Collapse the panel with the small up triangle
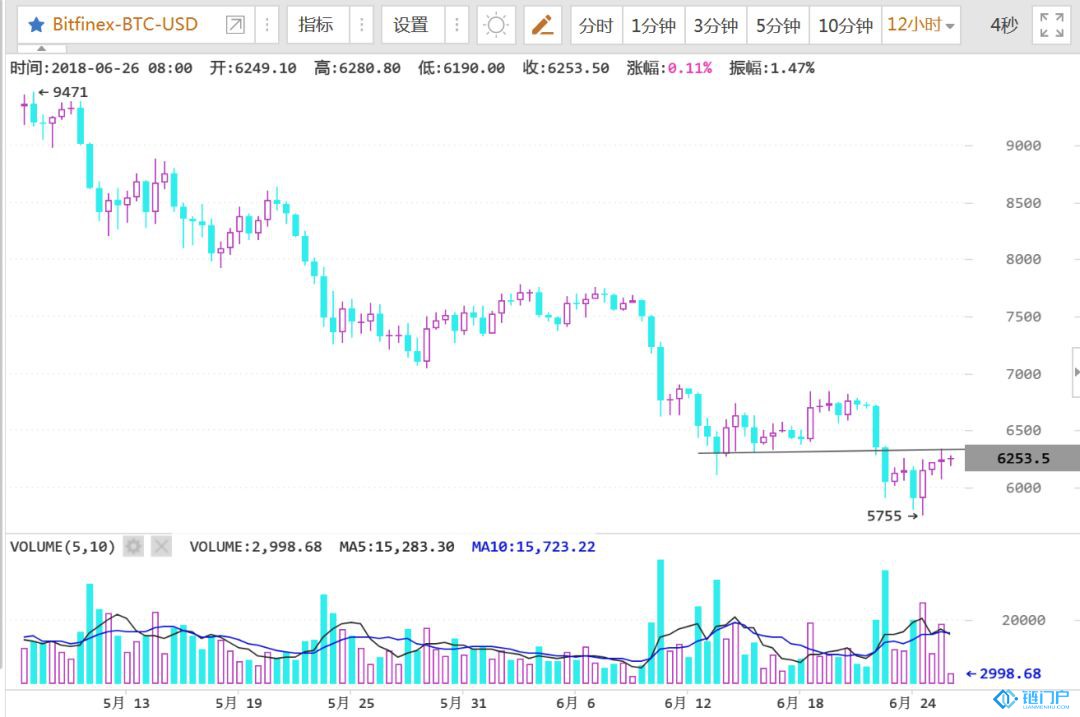 41,49
